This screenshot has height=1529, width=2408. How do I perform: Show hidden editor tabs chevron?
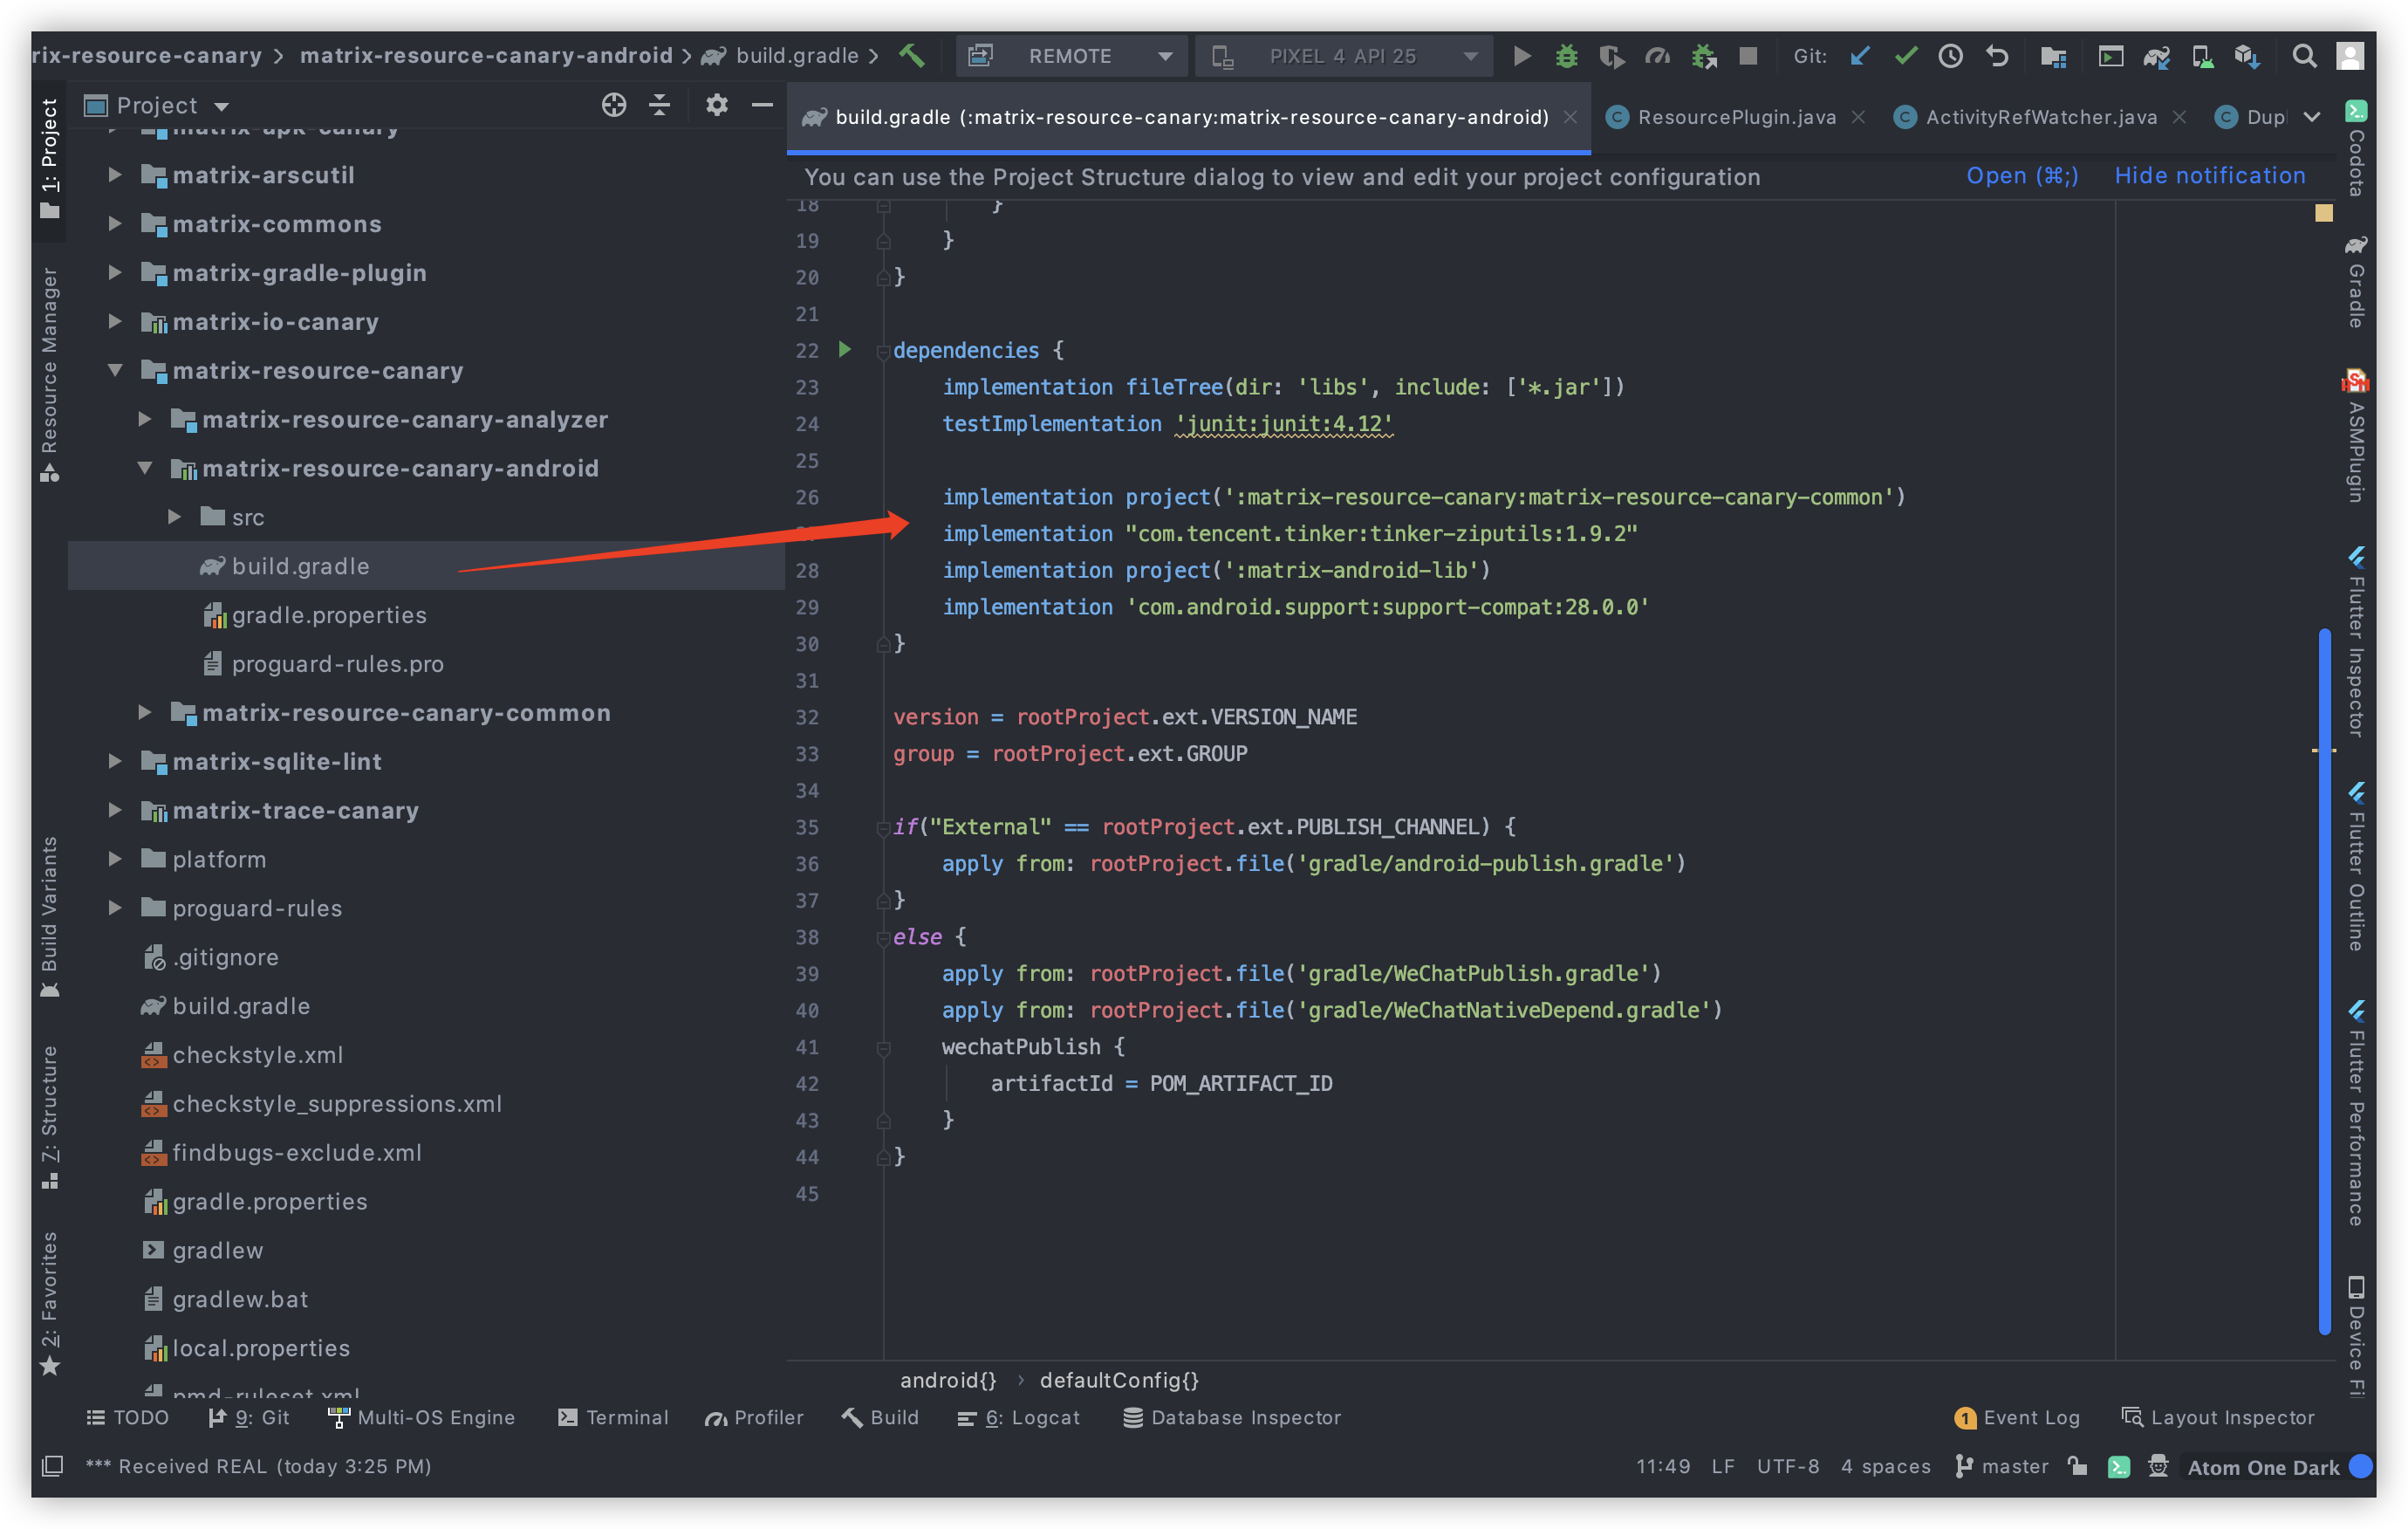click(2312, 117)
